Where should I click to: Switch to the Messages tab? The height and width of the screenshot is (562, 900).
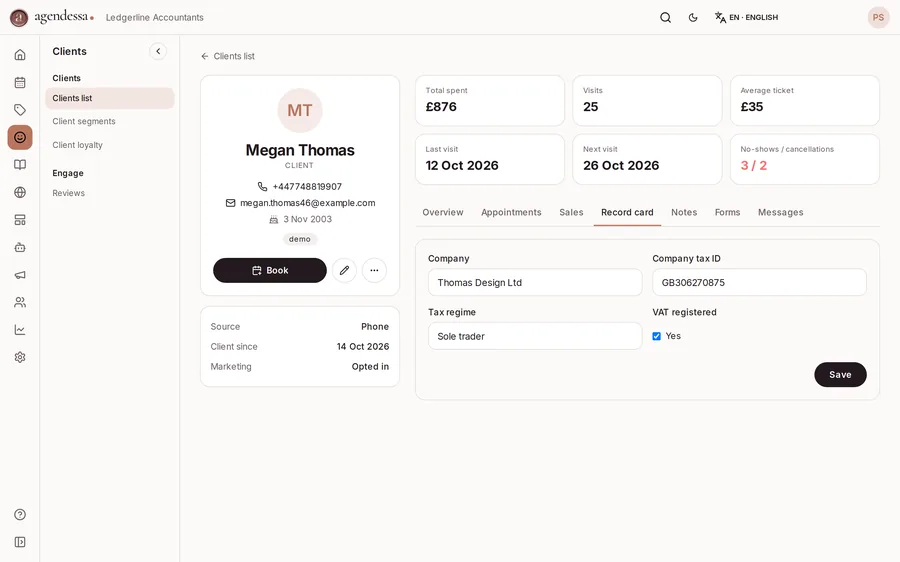[781, 212]
